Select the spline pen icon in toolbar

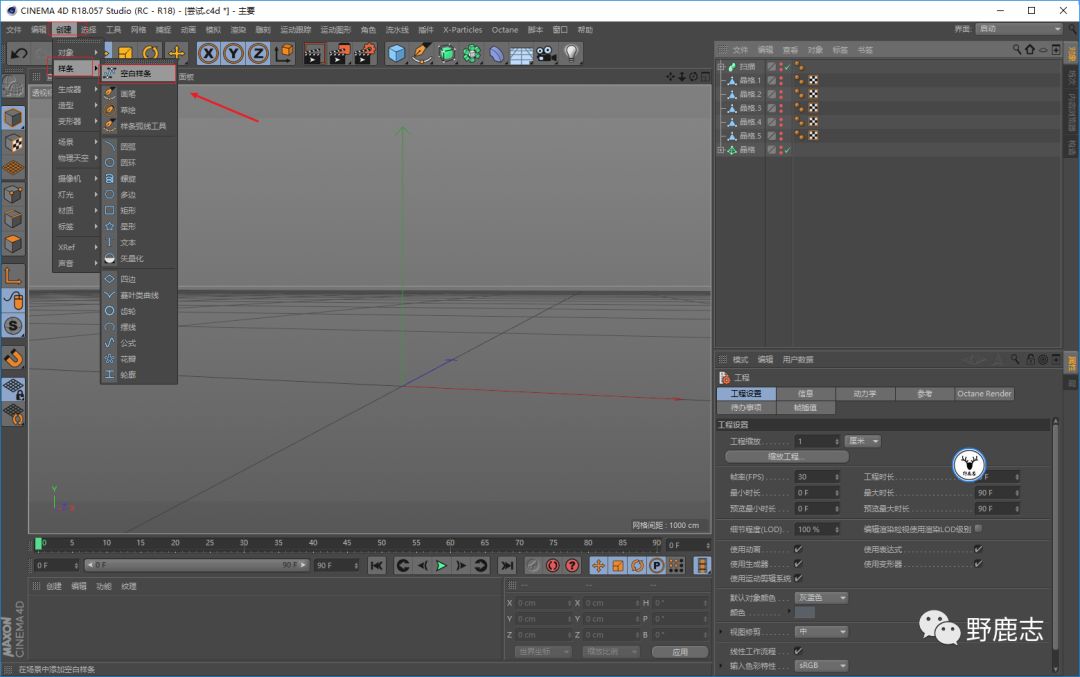pyautogui.click(x=421, y=53)
